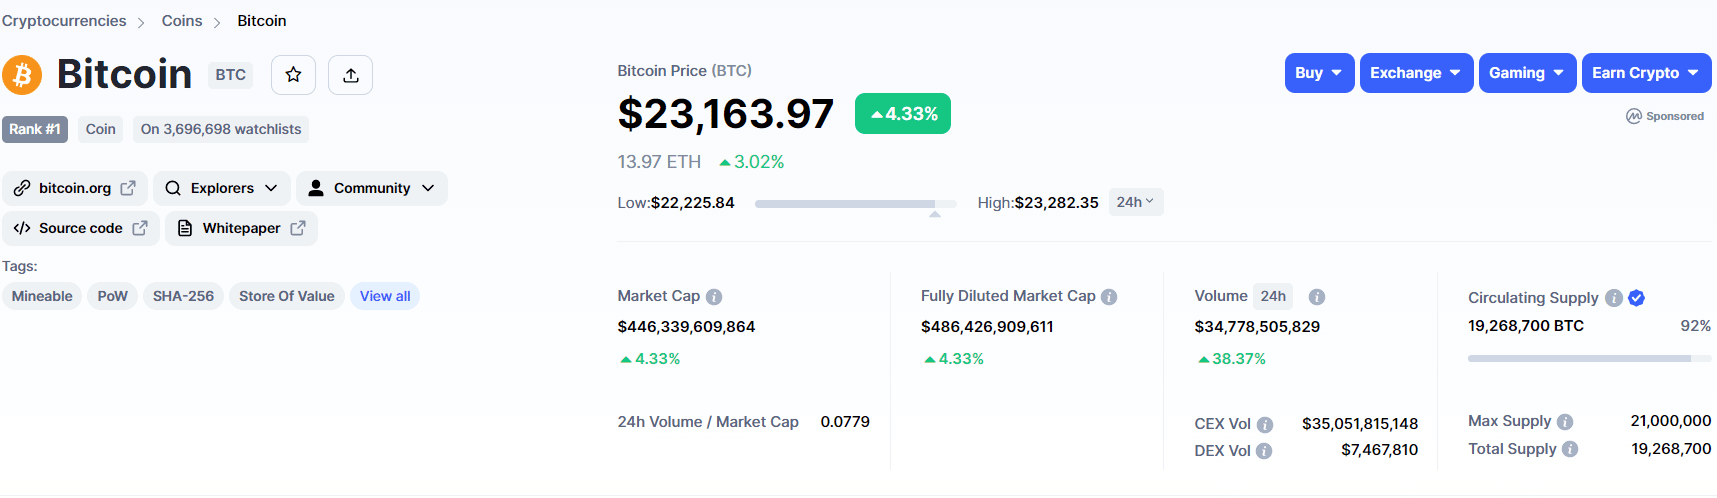
Task: Open the bitcoin.org website link
Action: point(75,188)
